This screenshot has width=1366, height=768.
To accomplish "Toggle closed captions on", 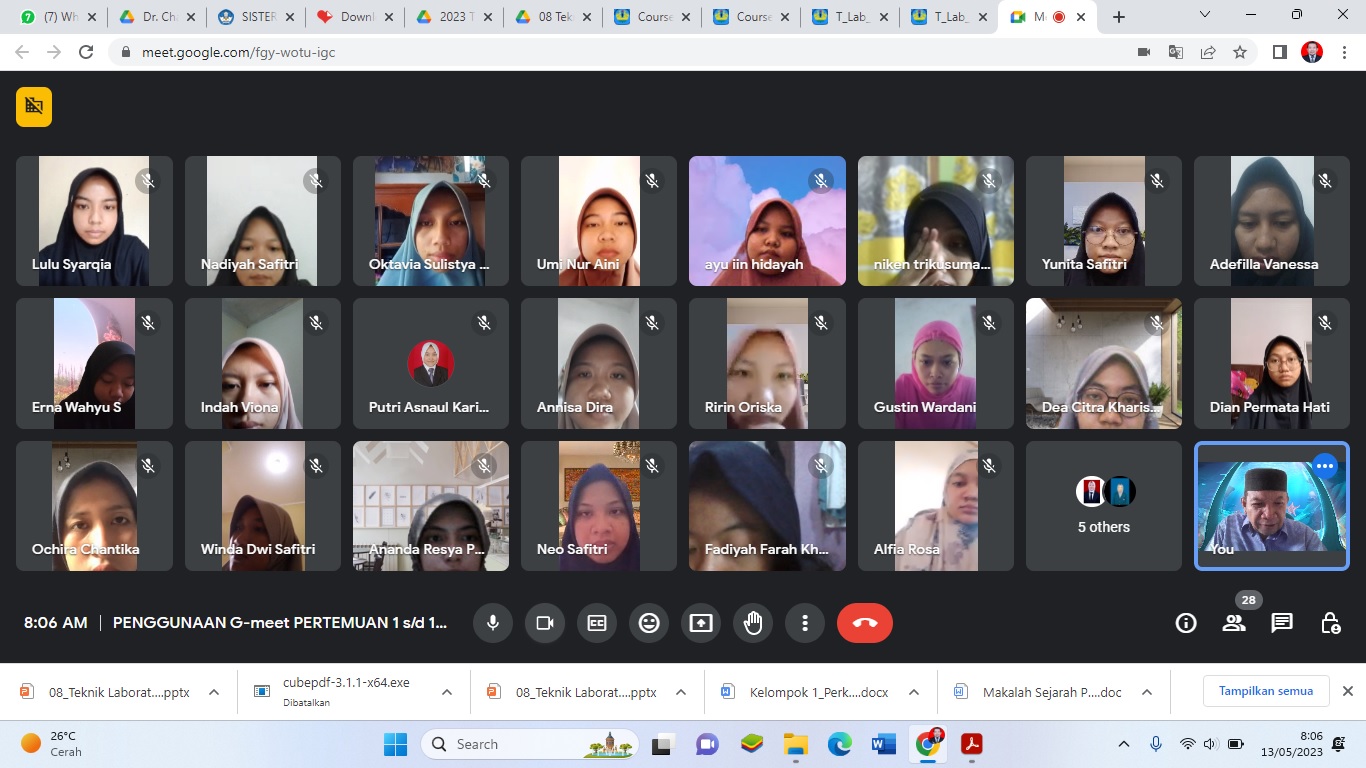I will (597, 623).
